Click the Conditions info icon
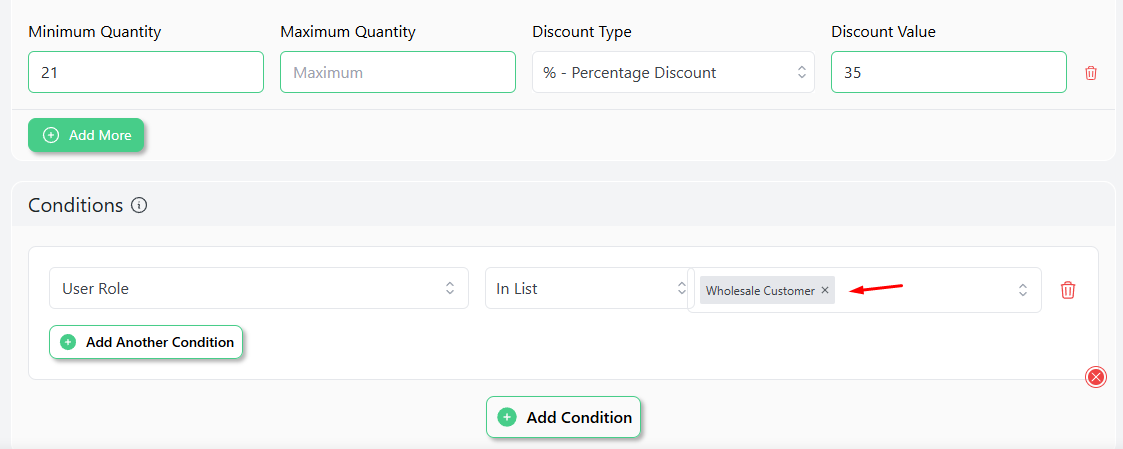Viewport: 1123px width, 449px height. click(140, 206)
